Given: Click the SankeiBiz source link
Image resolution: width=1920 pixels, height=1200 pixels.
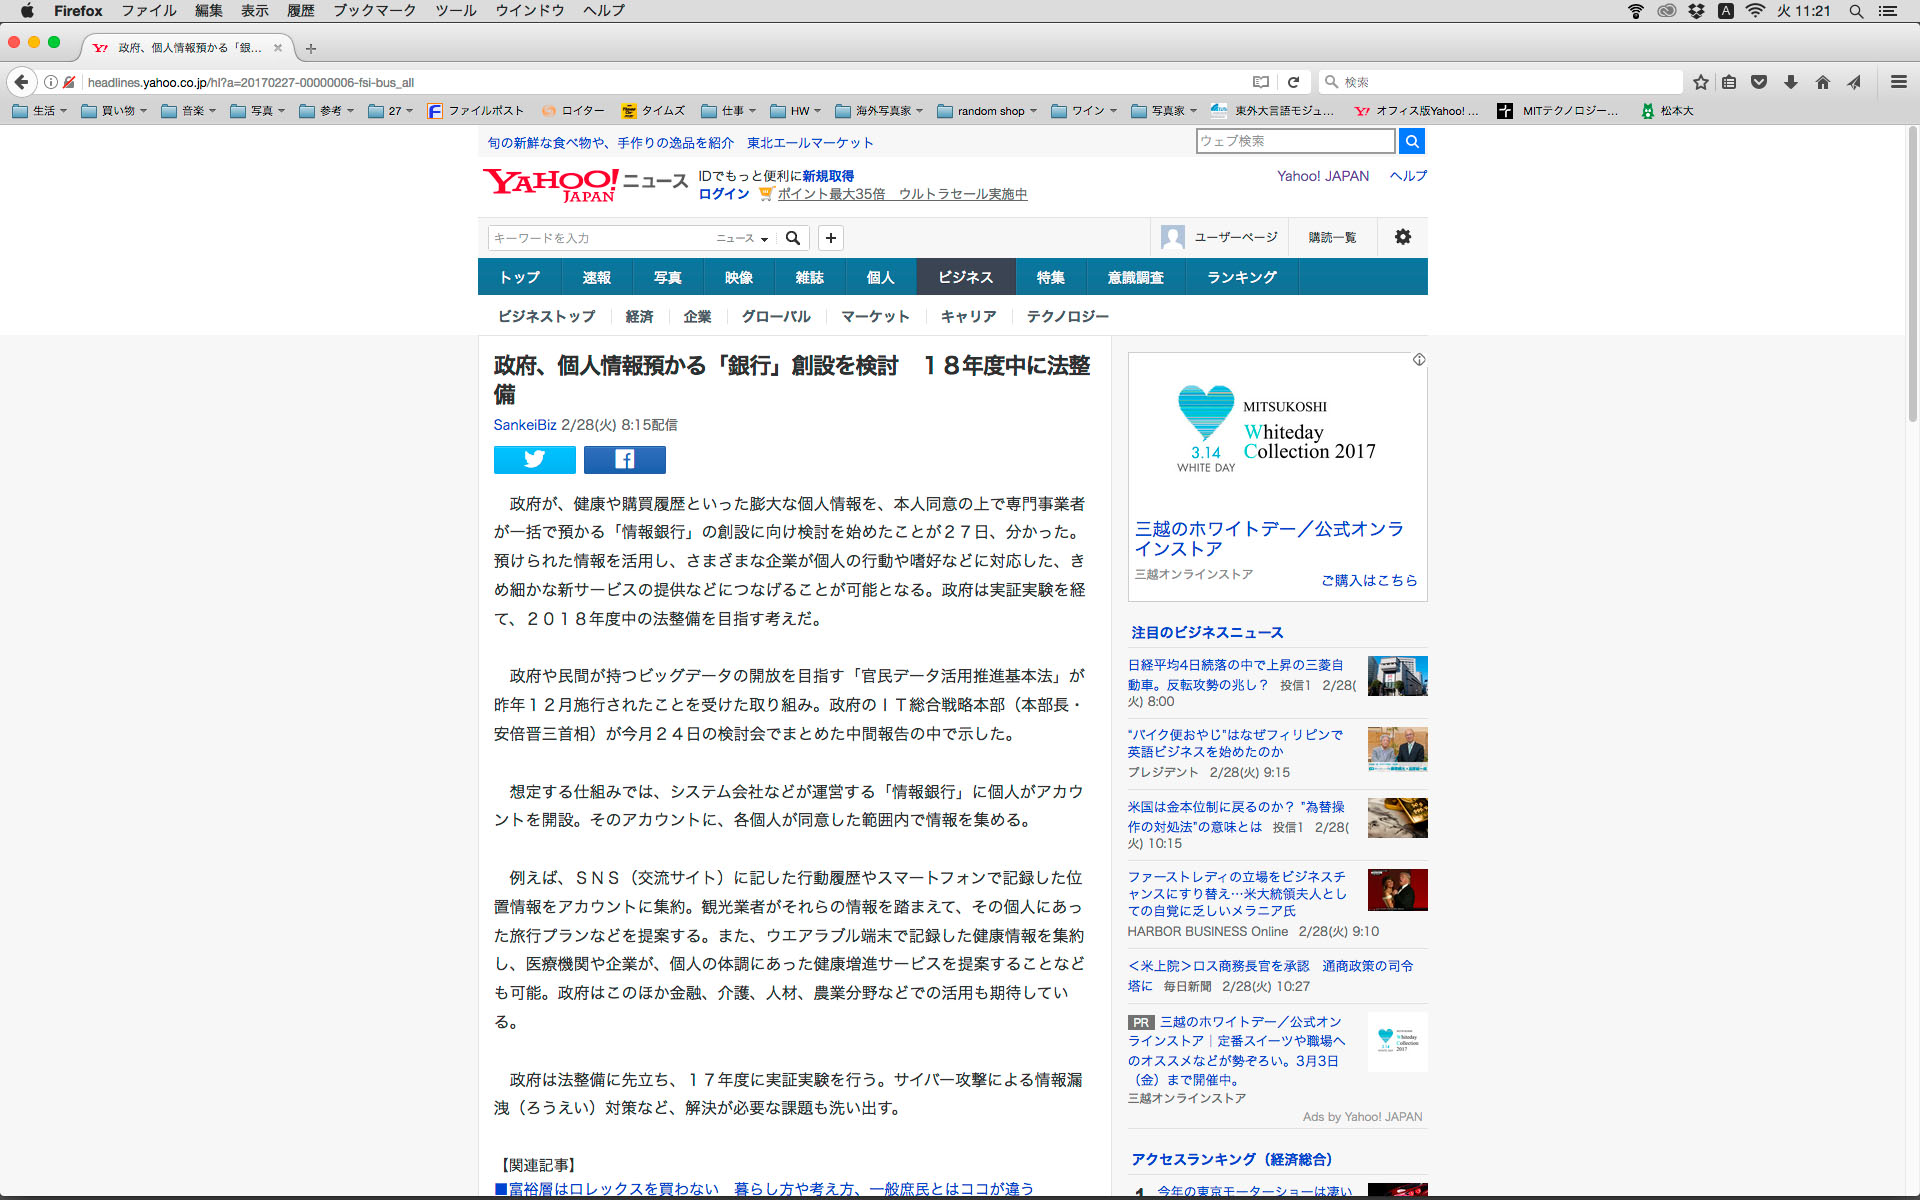Looking at the screenshot, I should pyautogui.click(x=524, y=425).
